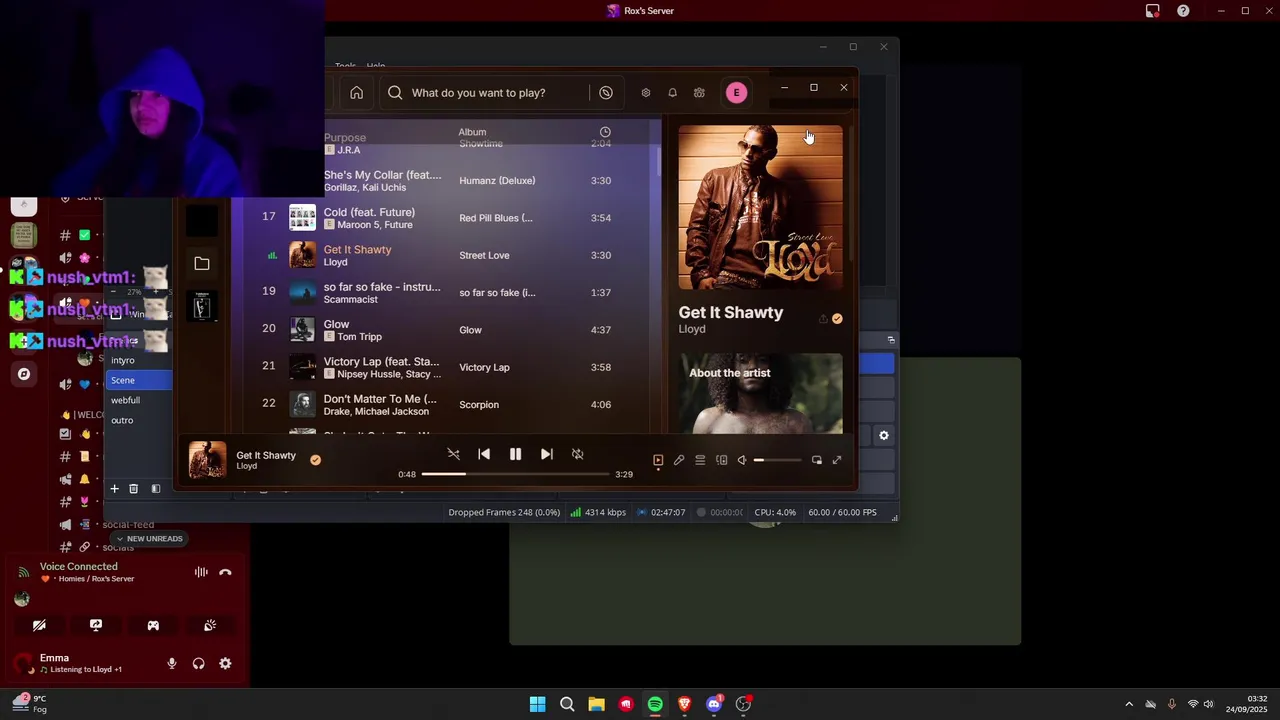The width and height of the screenshot is (1280, 720).
Task: Open the Scorpion album link
Action: pos(479,405)
